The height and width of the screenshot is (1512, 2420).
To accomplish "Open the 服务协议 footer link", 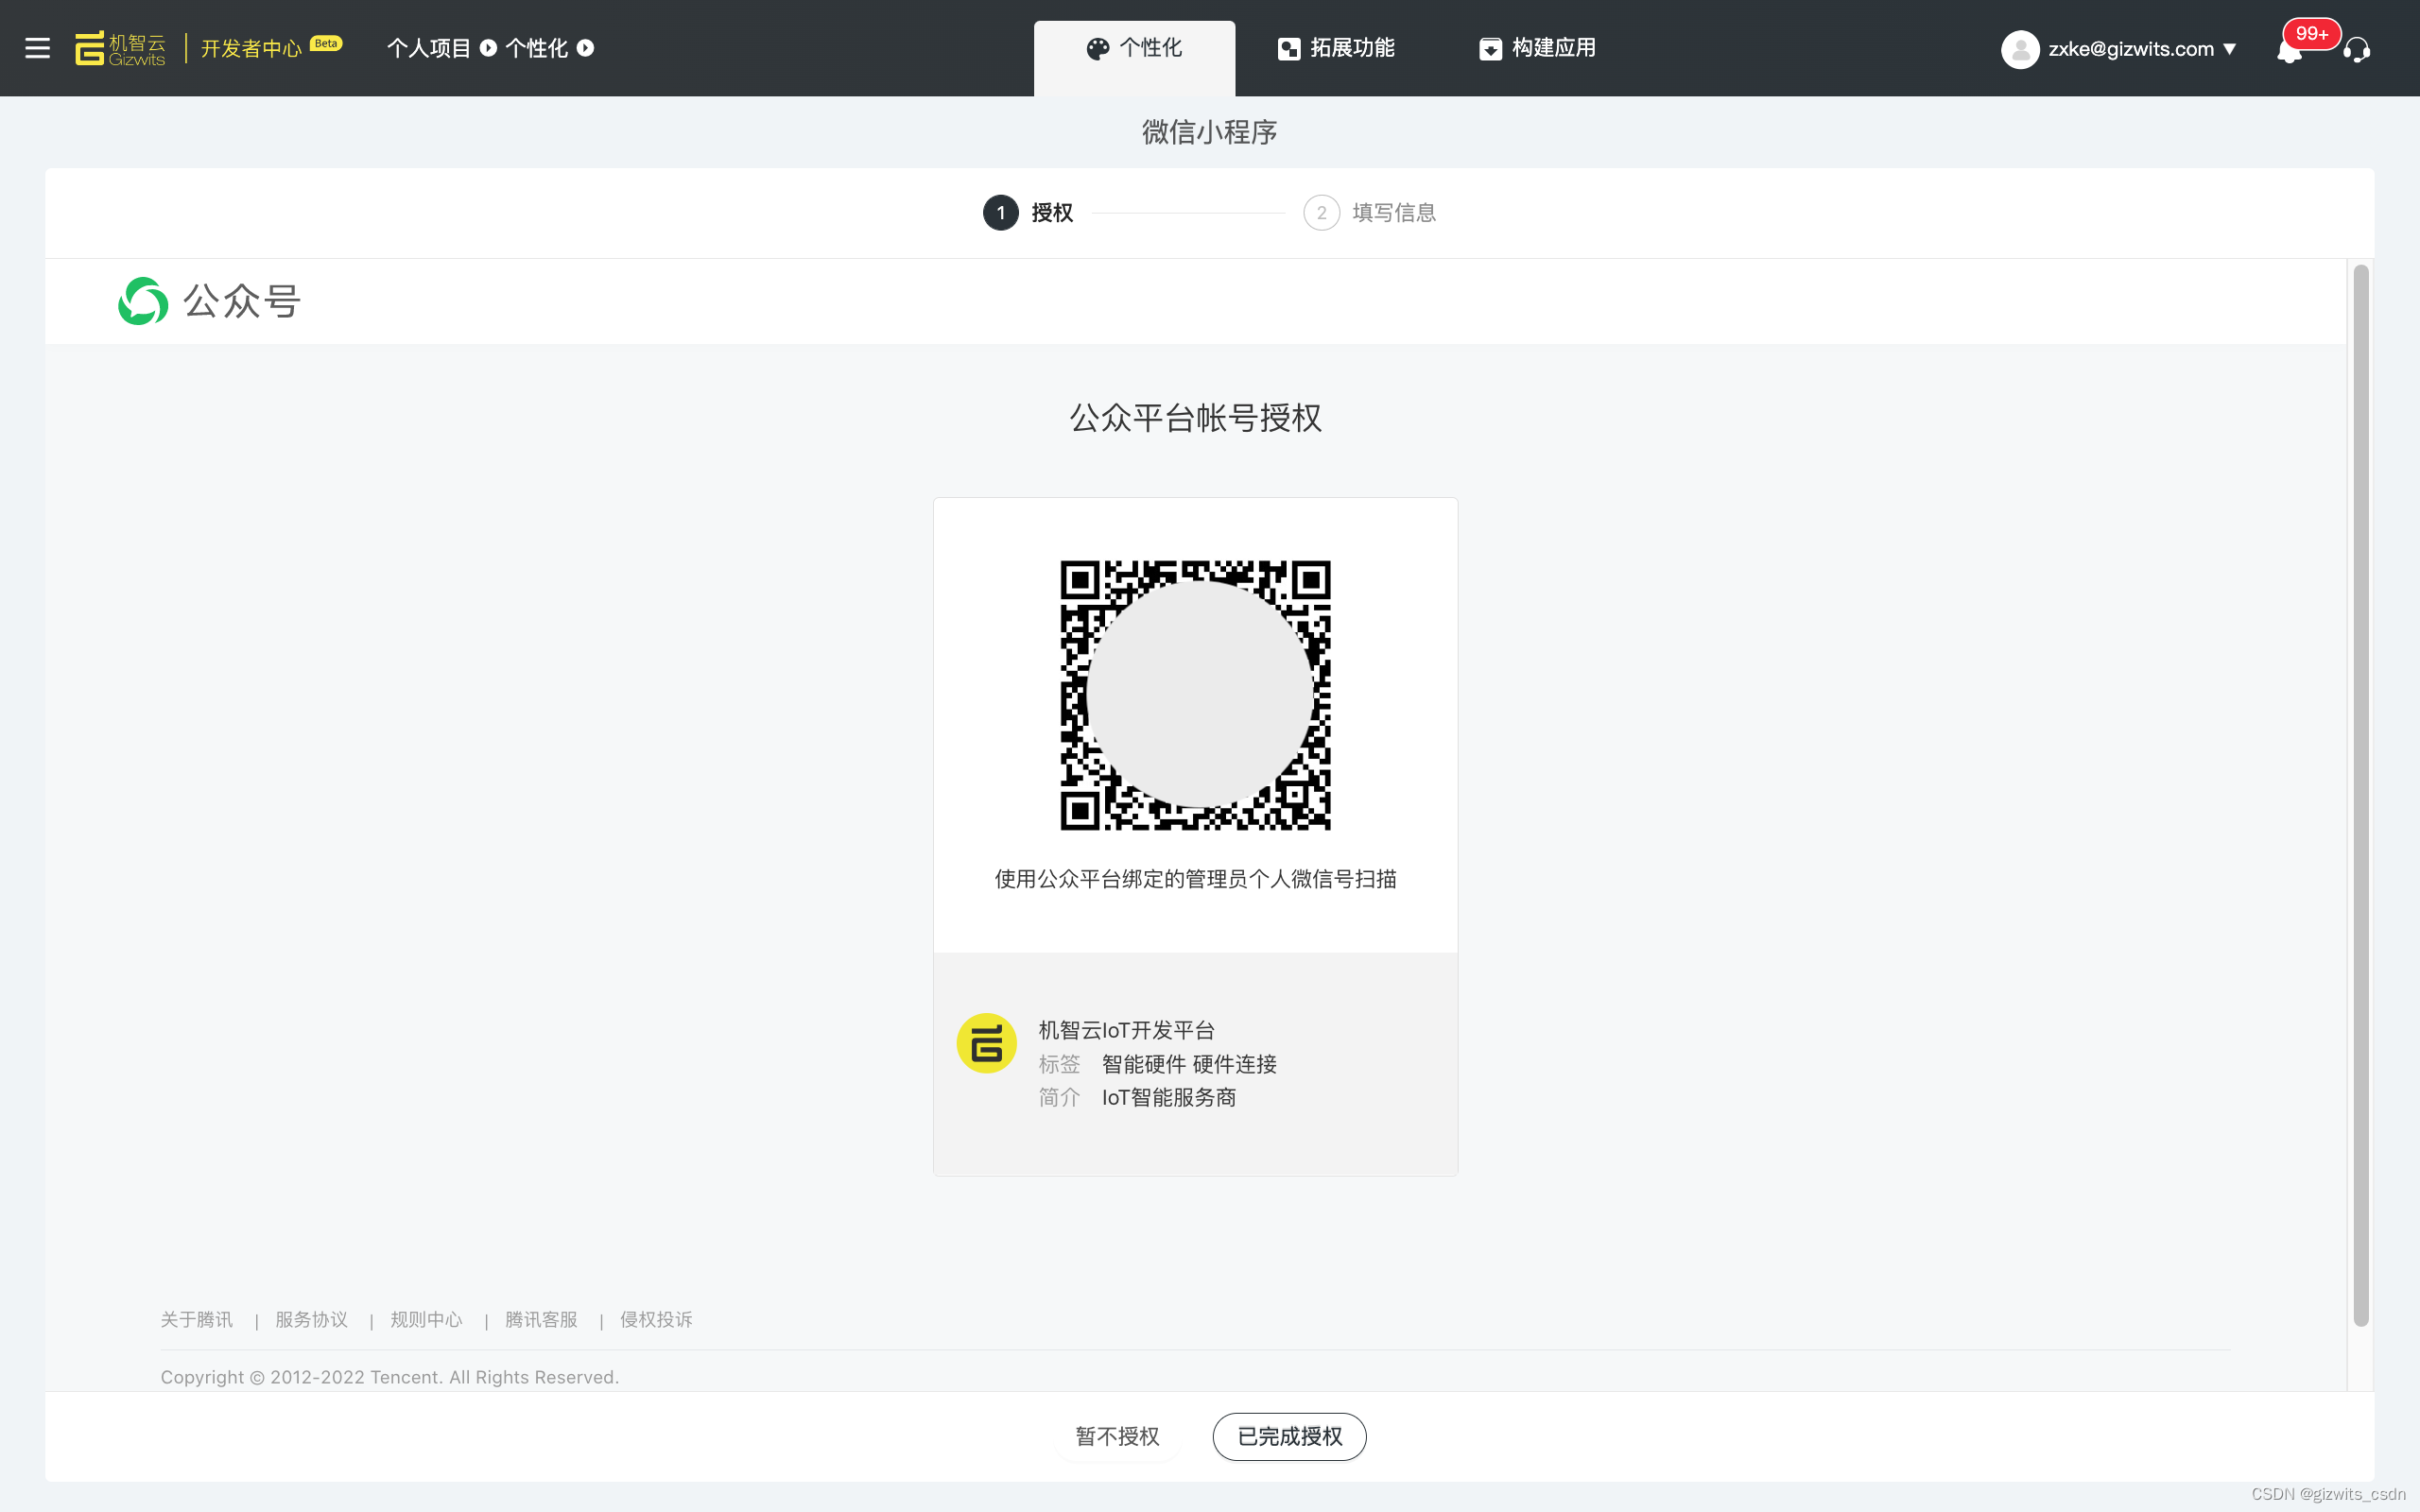I will tap(311, 1319).
